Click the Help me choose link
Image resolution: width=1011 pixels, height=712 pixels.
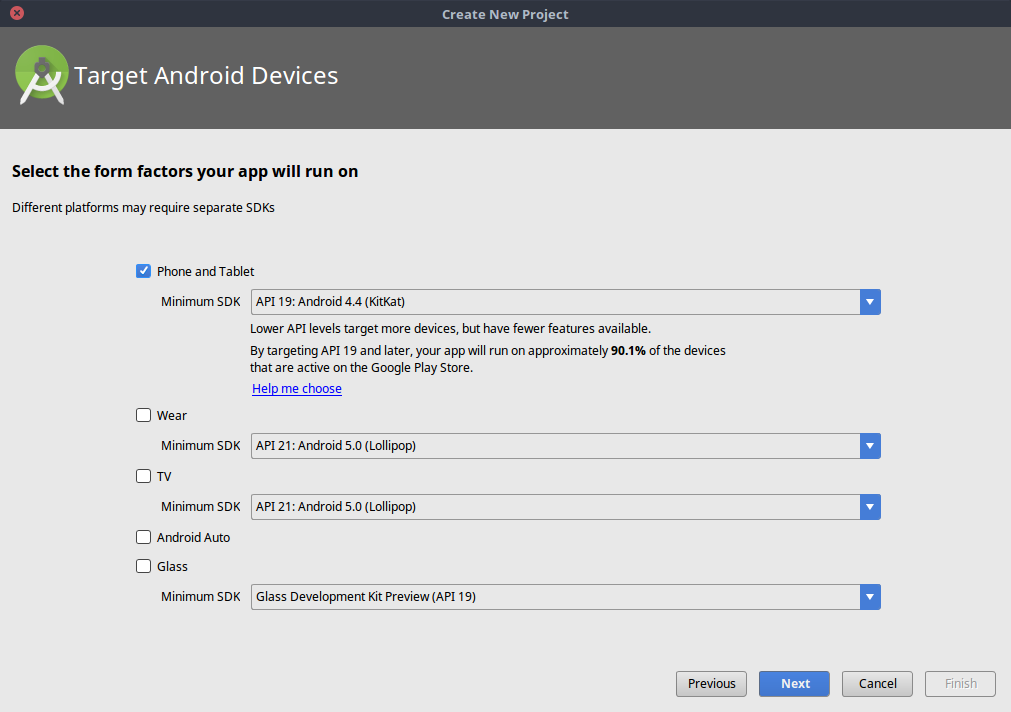click(x=296, y=388)
